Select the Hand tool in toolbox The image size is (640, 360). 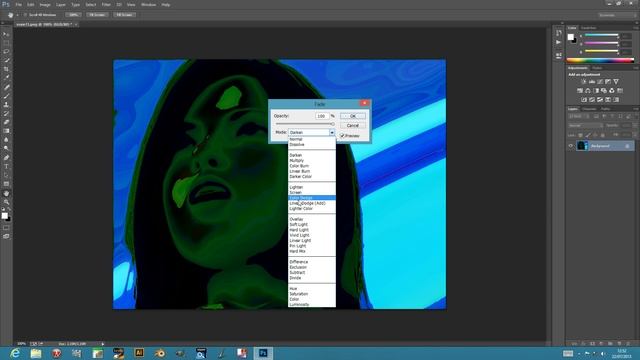[6, 193]
